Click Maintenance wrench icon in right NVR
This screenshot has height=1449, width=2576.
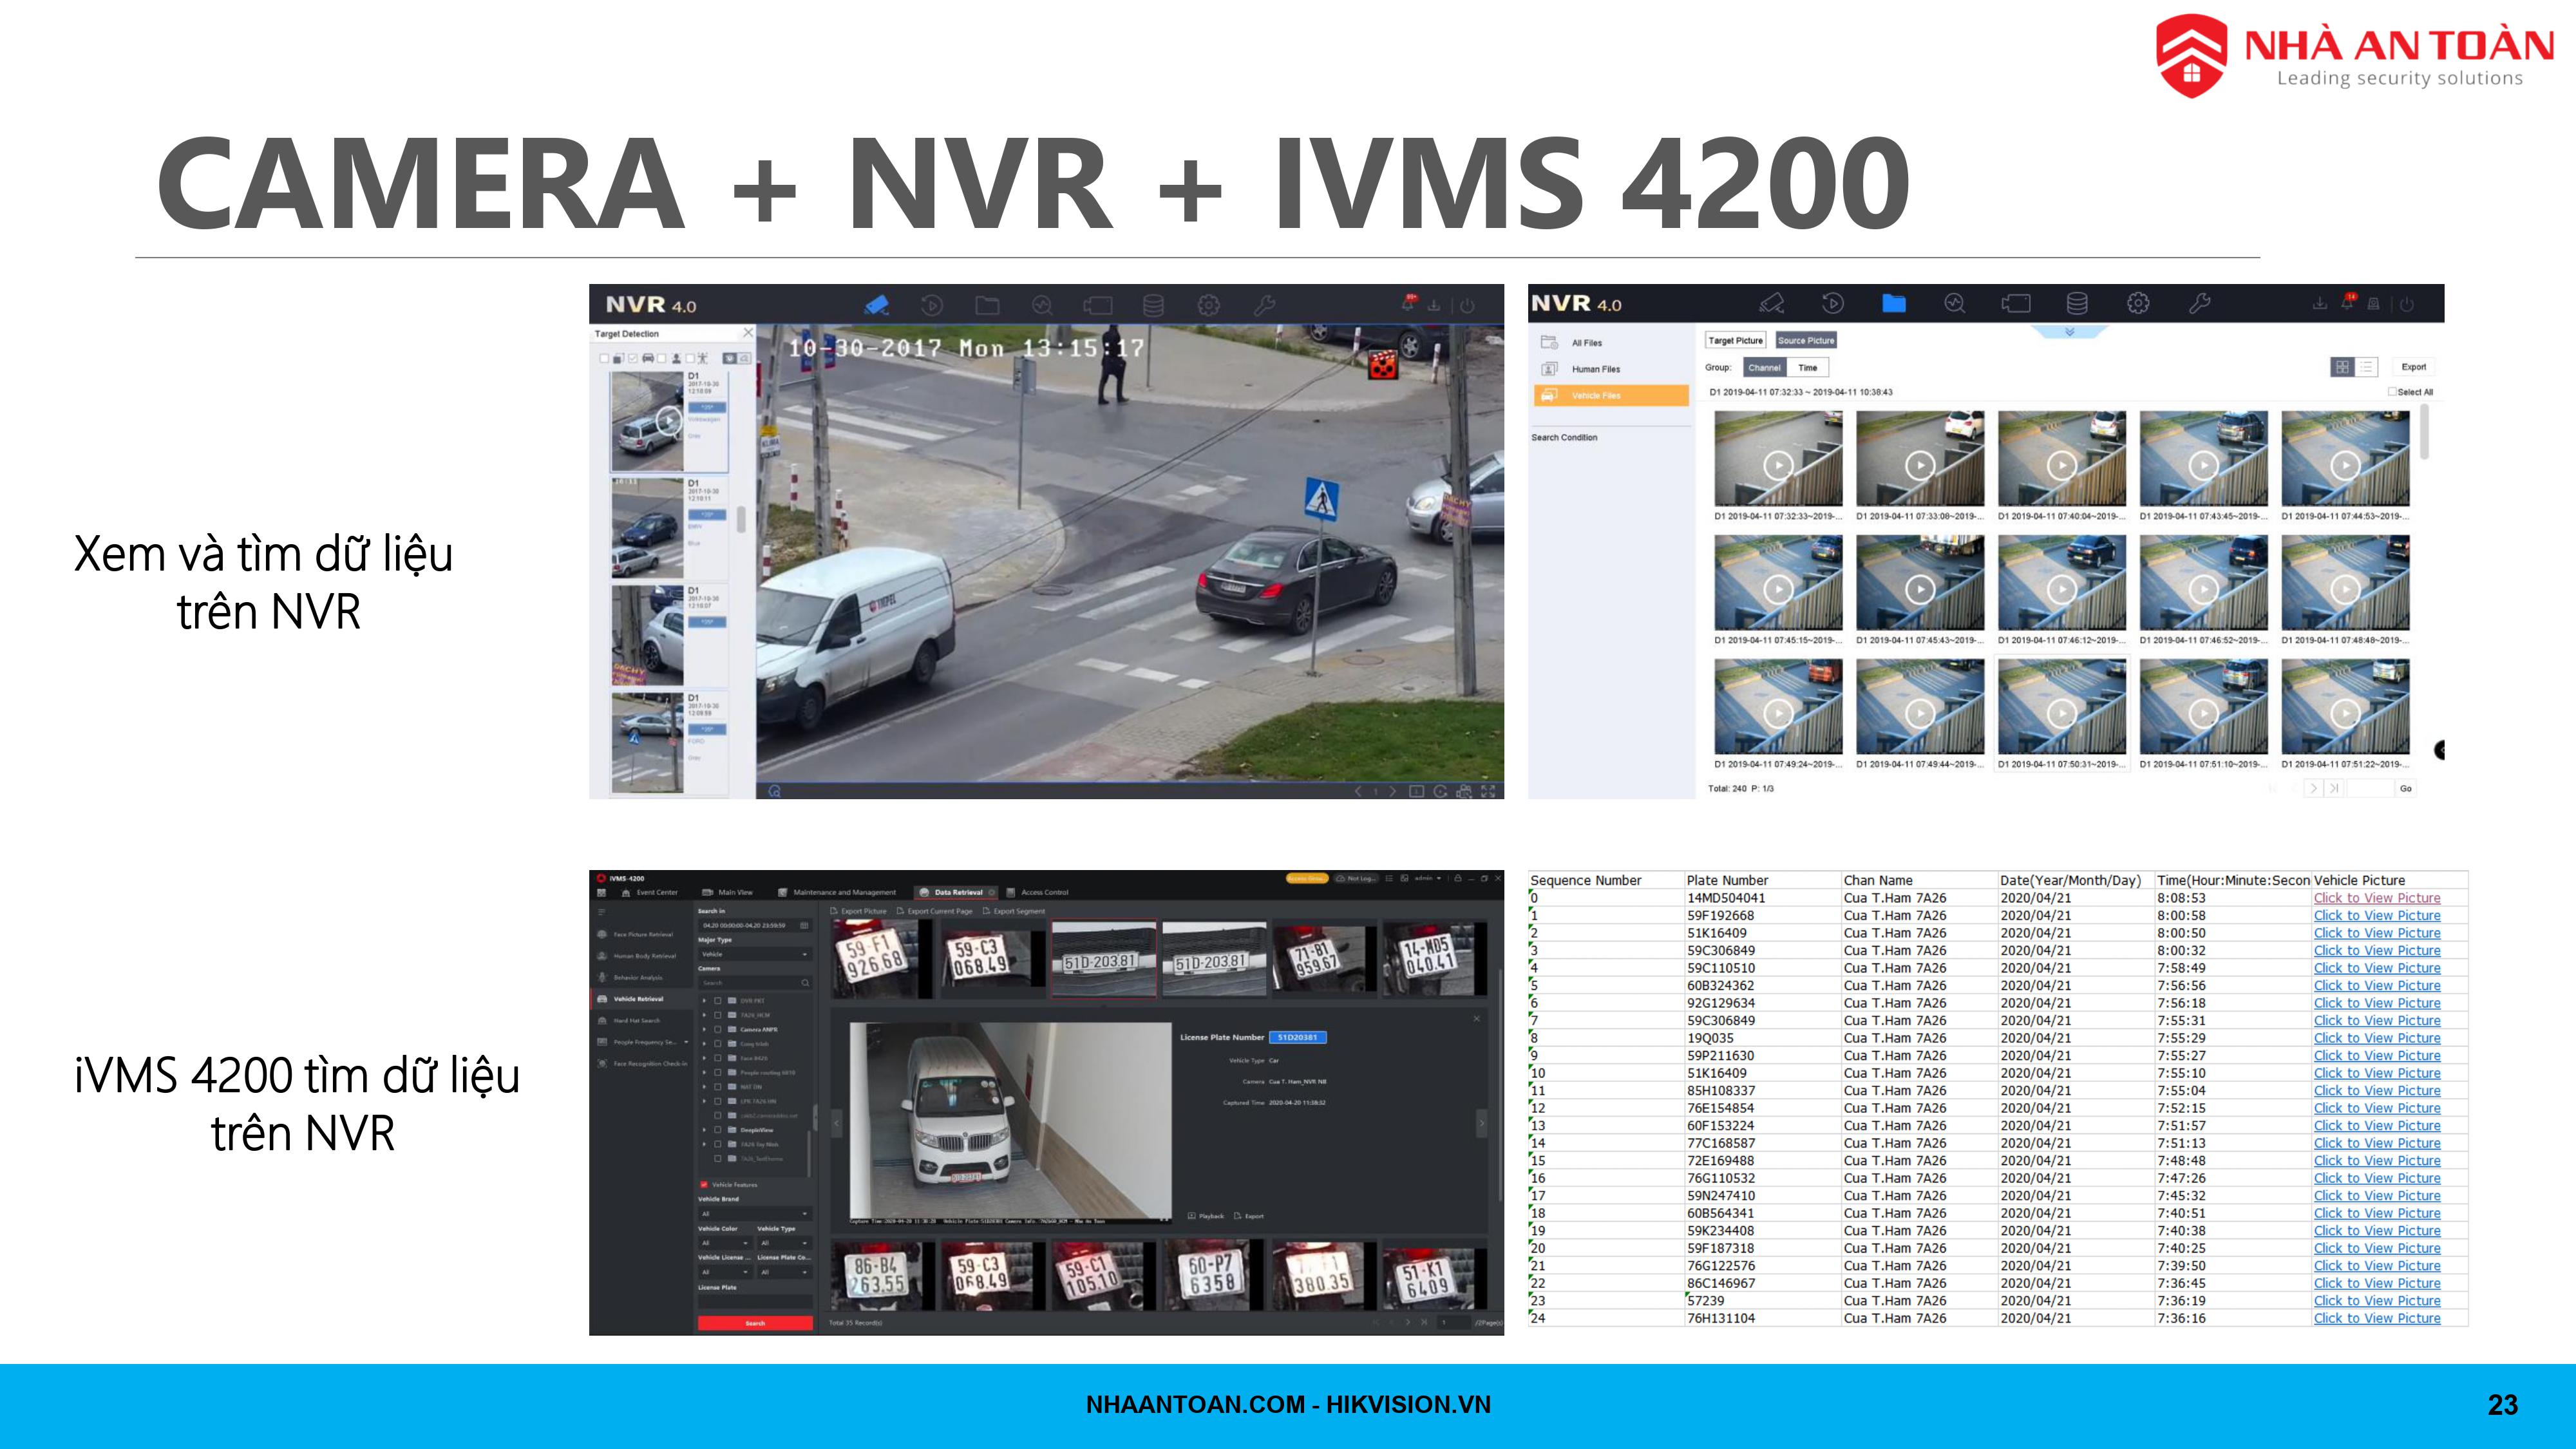click(2199, 303)
